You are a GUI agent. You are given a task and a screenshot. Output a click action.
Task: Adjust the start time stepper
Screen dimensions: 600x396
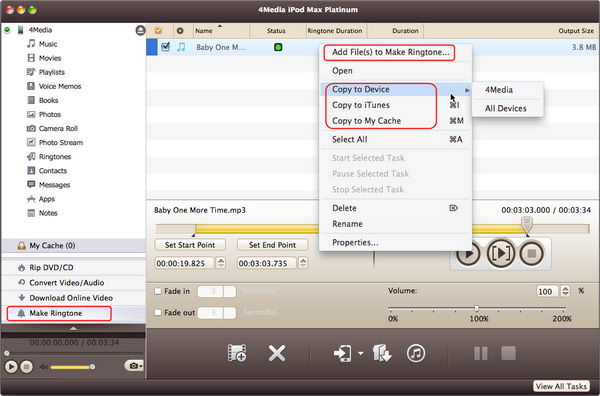click(221, 263)
